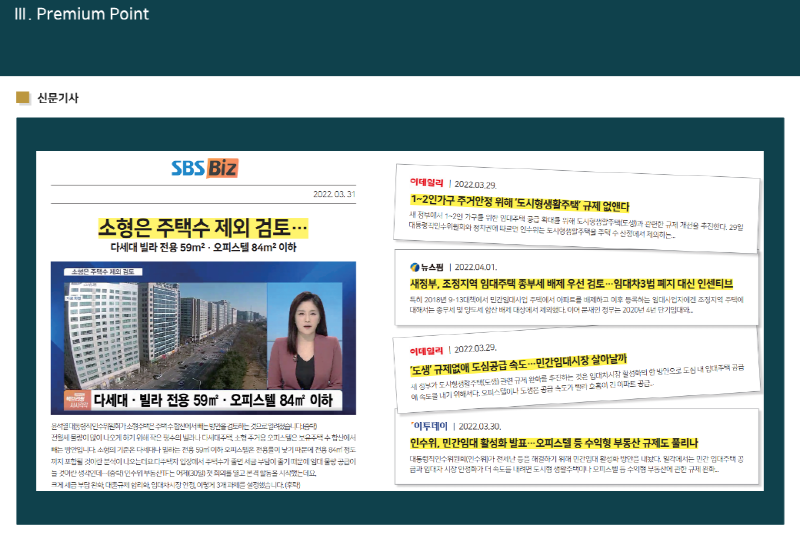
Task: Click the 신문기사 section label
Action: pyautogui.click(x=57, y=98)
